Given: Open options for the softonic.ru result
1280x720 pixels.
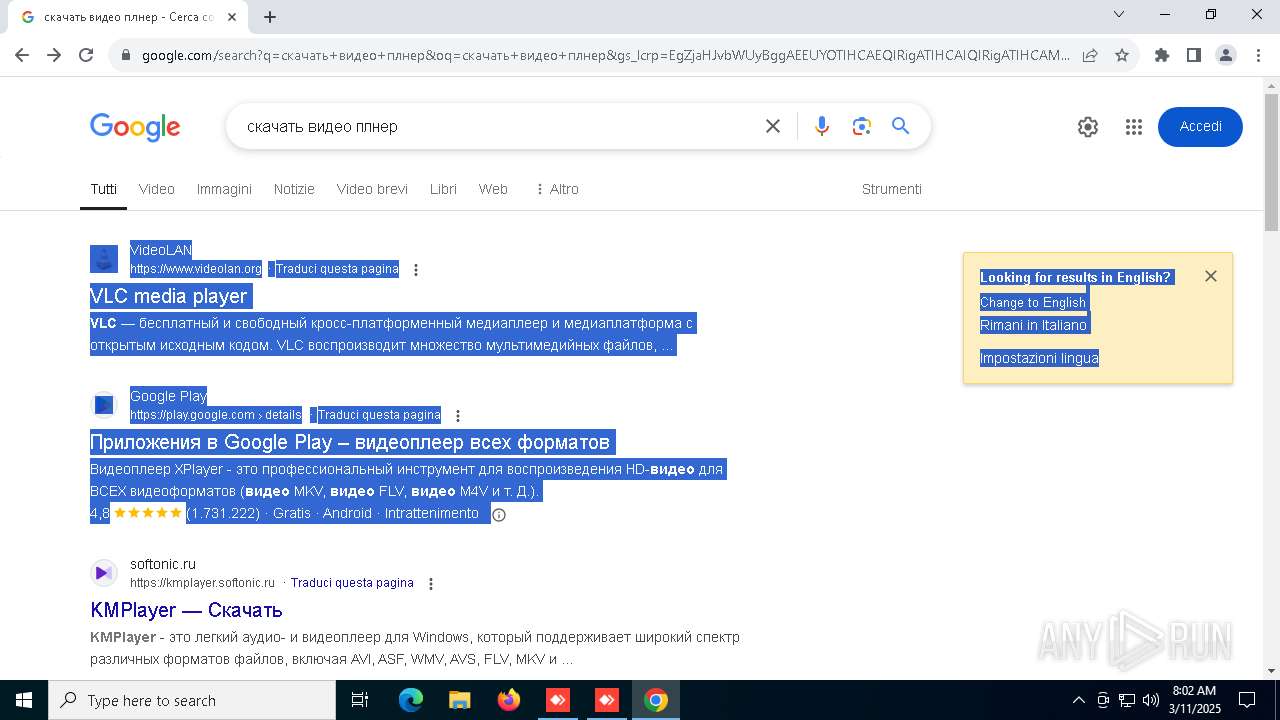Looking at the screenshot, I should pyautogui.click(x=431, y=584).
